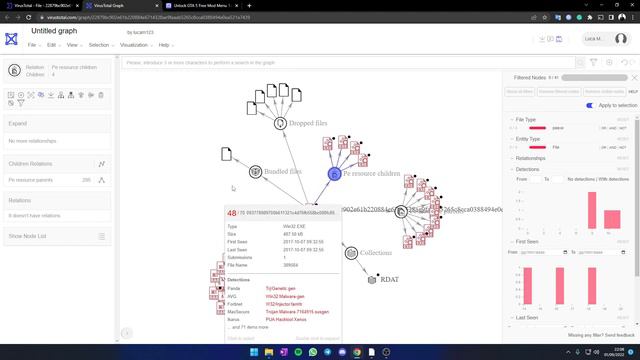The height and width of the screenshot is (360, 640).
Task: Click the expand-arrows icon in node toolbar
Action: pos(31,95)
